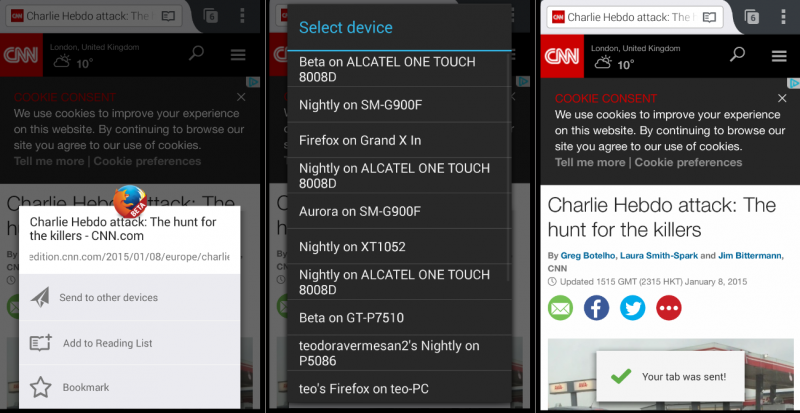Viewport: 800px width, 413px height.
Task: Share article via Facebook icon
Action: [x=596, y=308]
